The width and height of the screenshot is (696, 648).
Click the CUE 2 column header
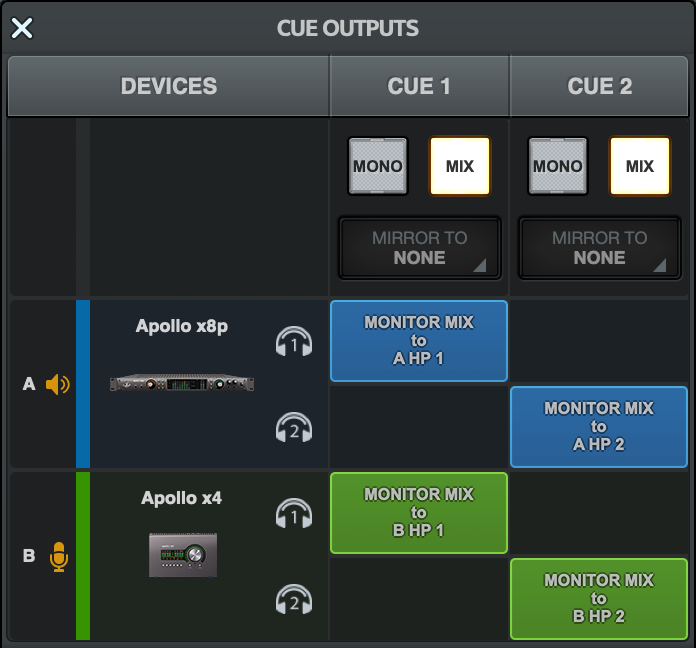tap(599, 86)
